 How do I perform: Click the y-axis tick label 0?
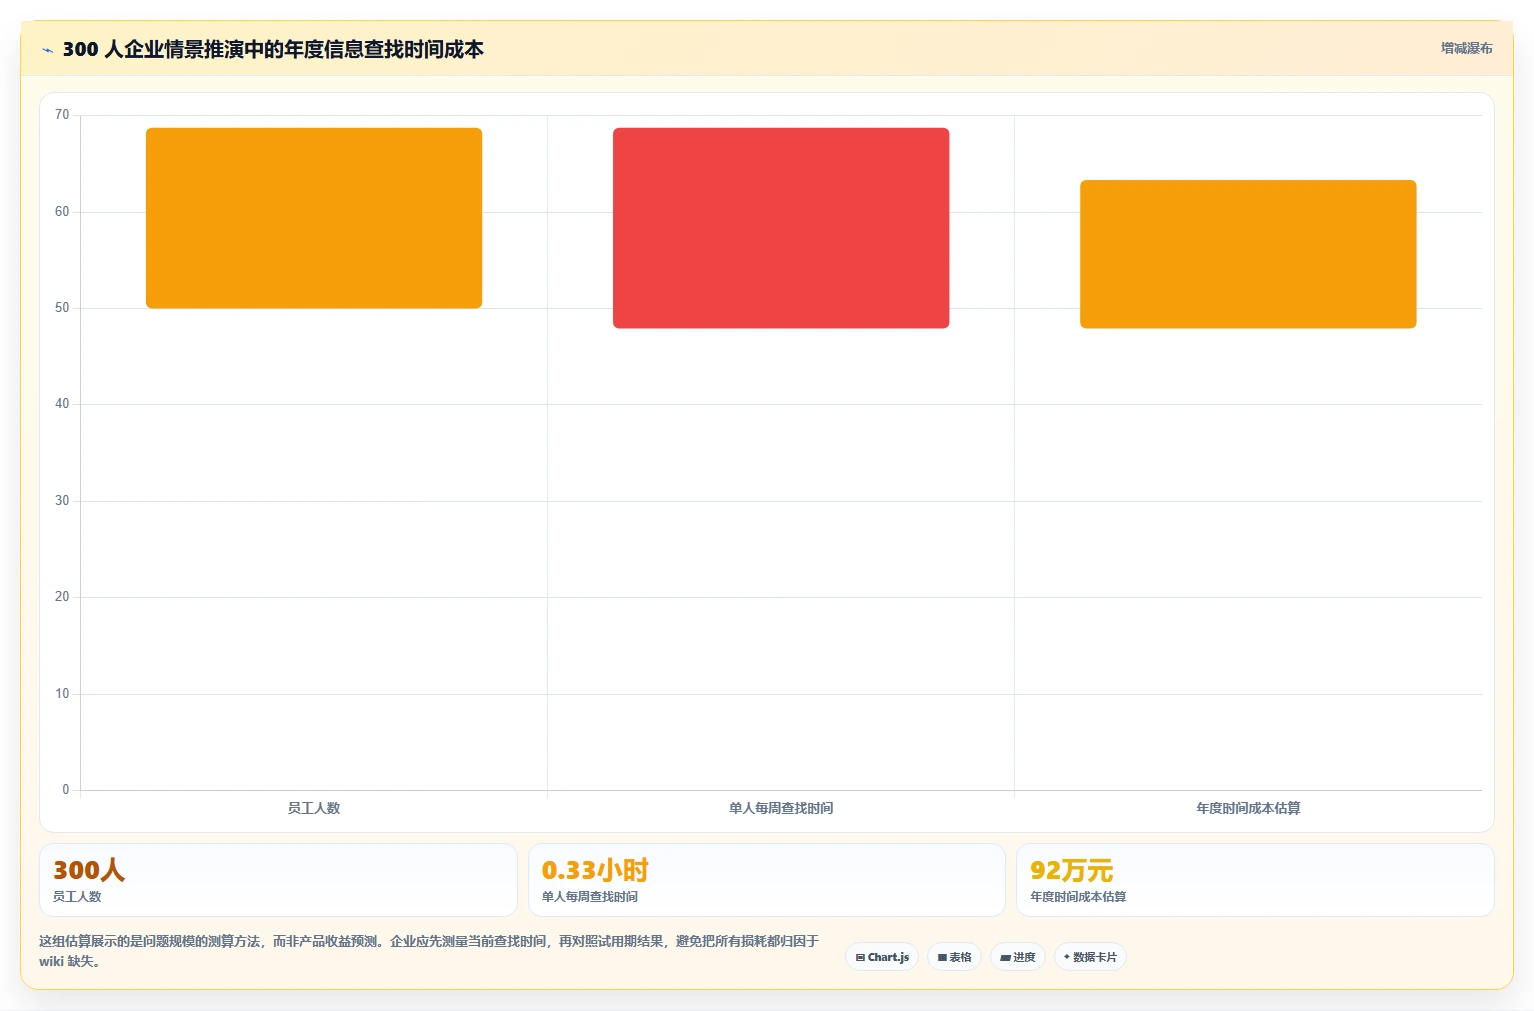tap(66, 790)
